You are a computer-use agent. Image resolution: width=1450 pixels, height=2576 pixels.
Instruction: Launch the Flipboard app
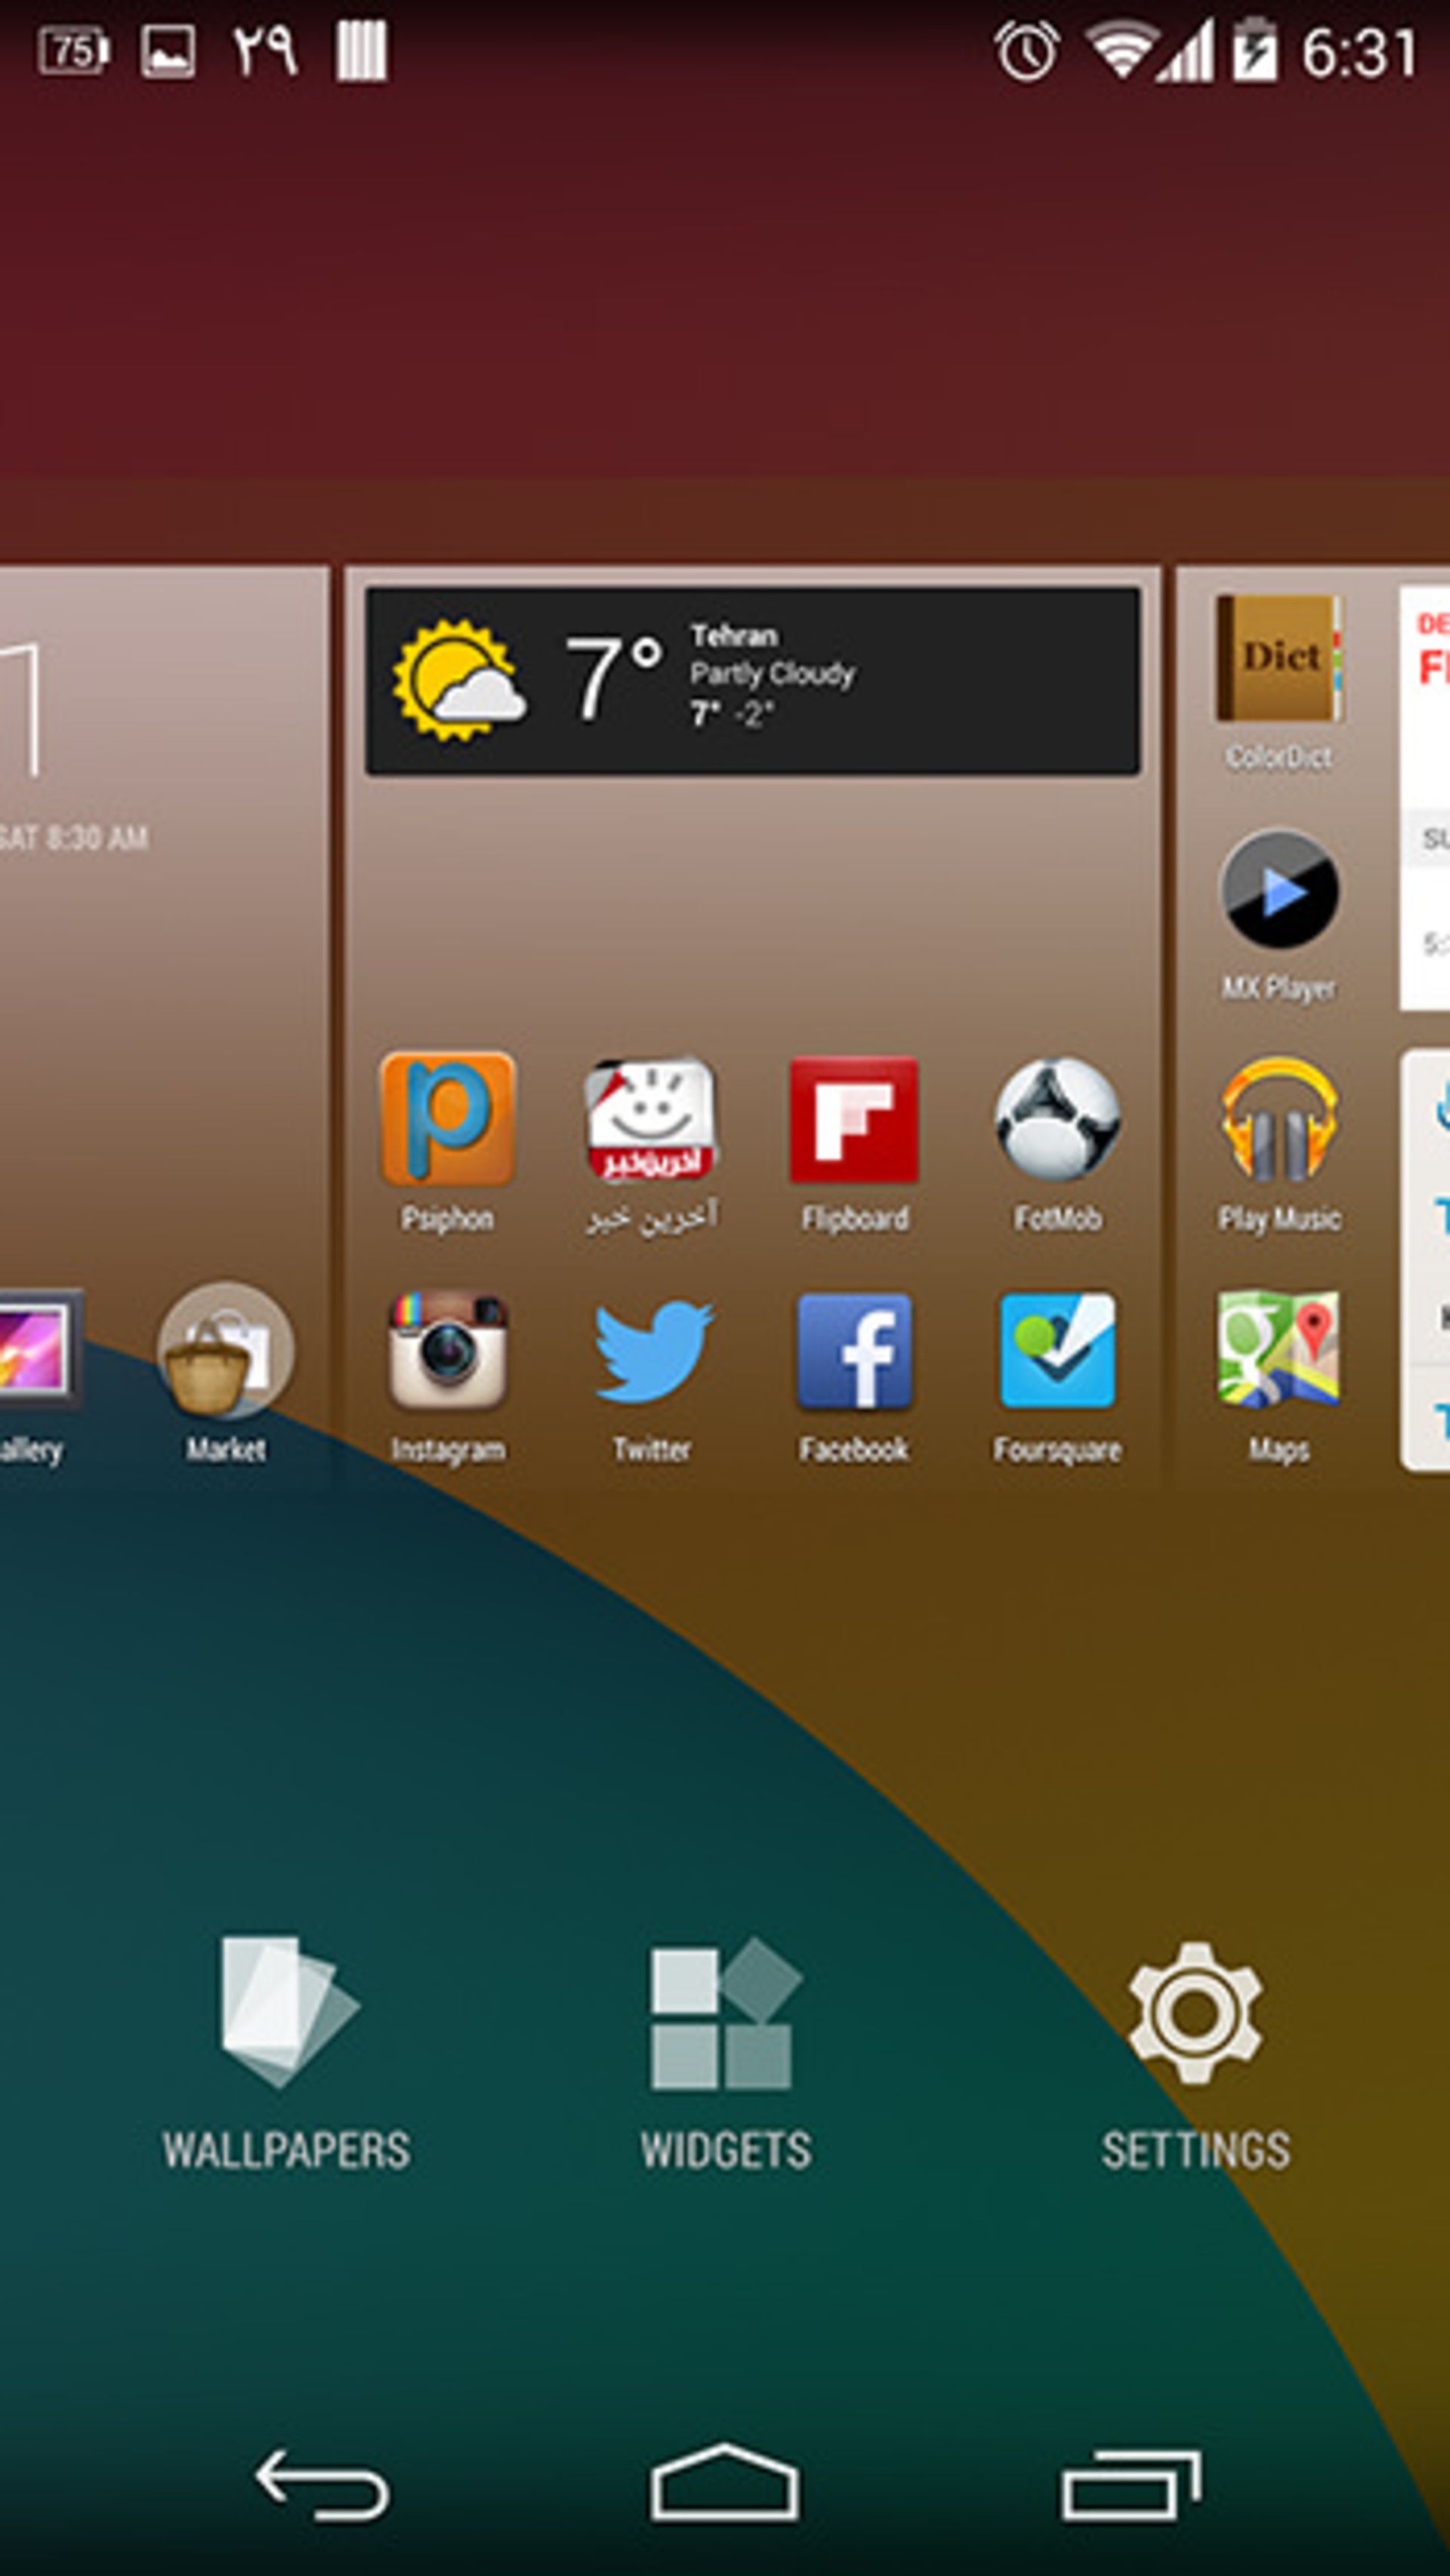tap(853, 1120)
